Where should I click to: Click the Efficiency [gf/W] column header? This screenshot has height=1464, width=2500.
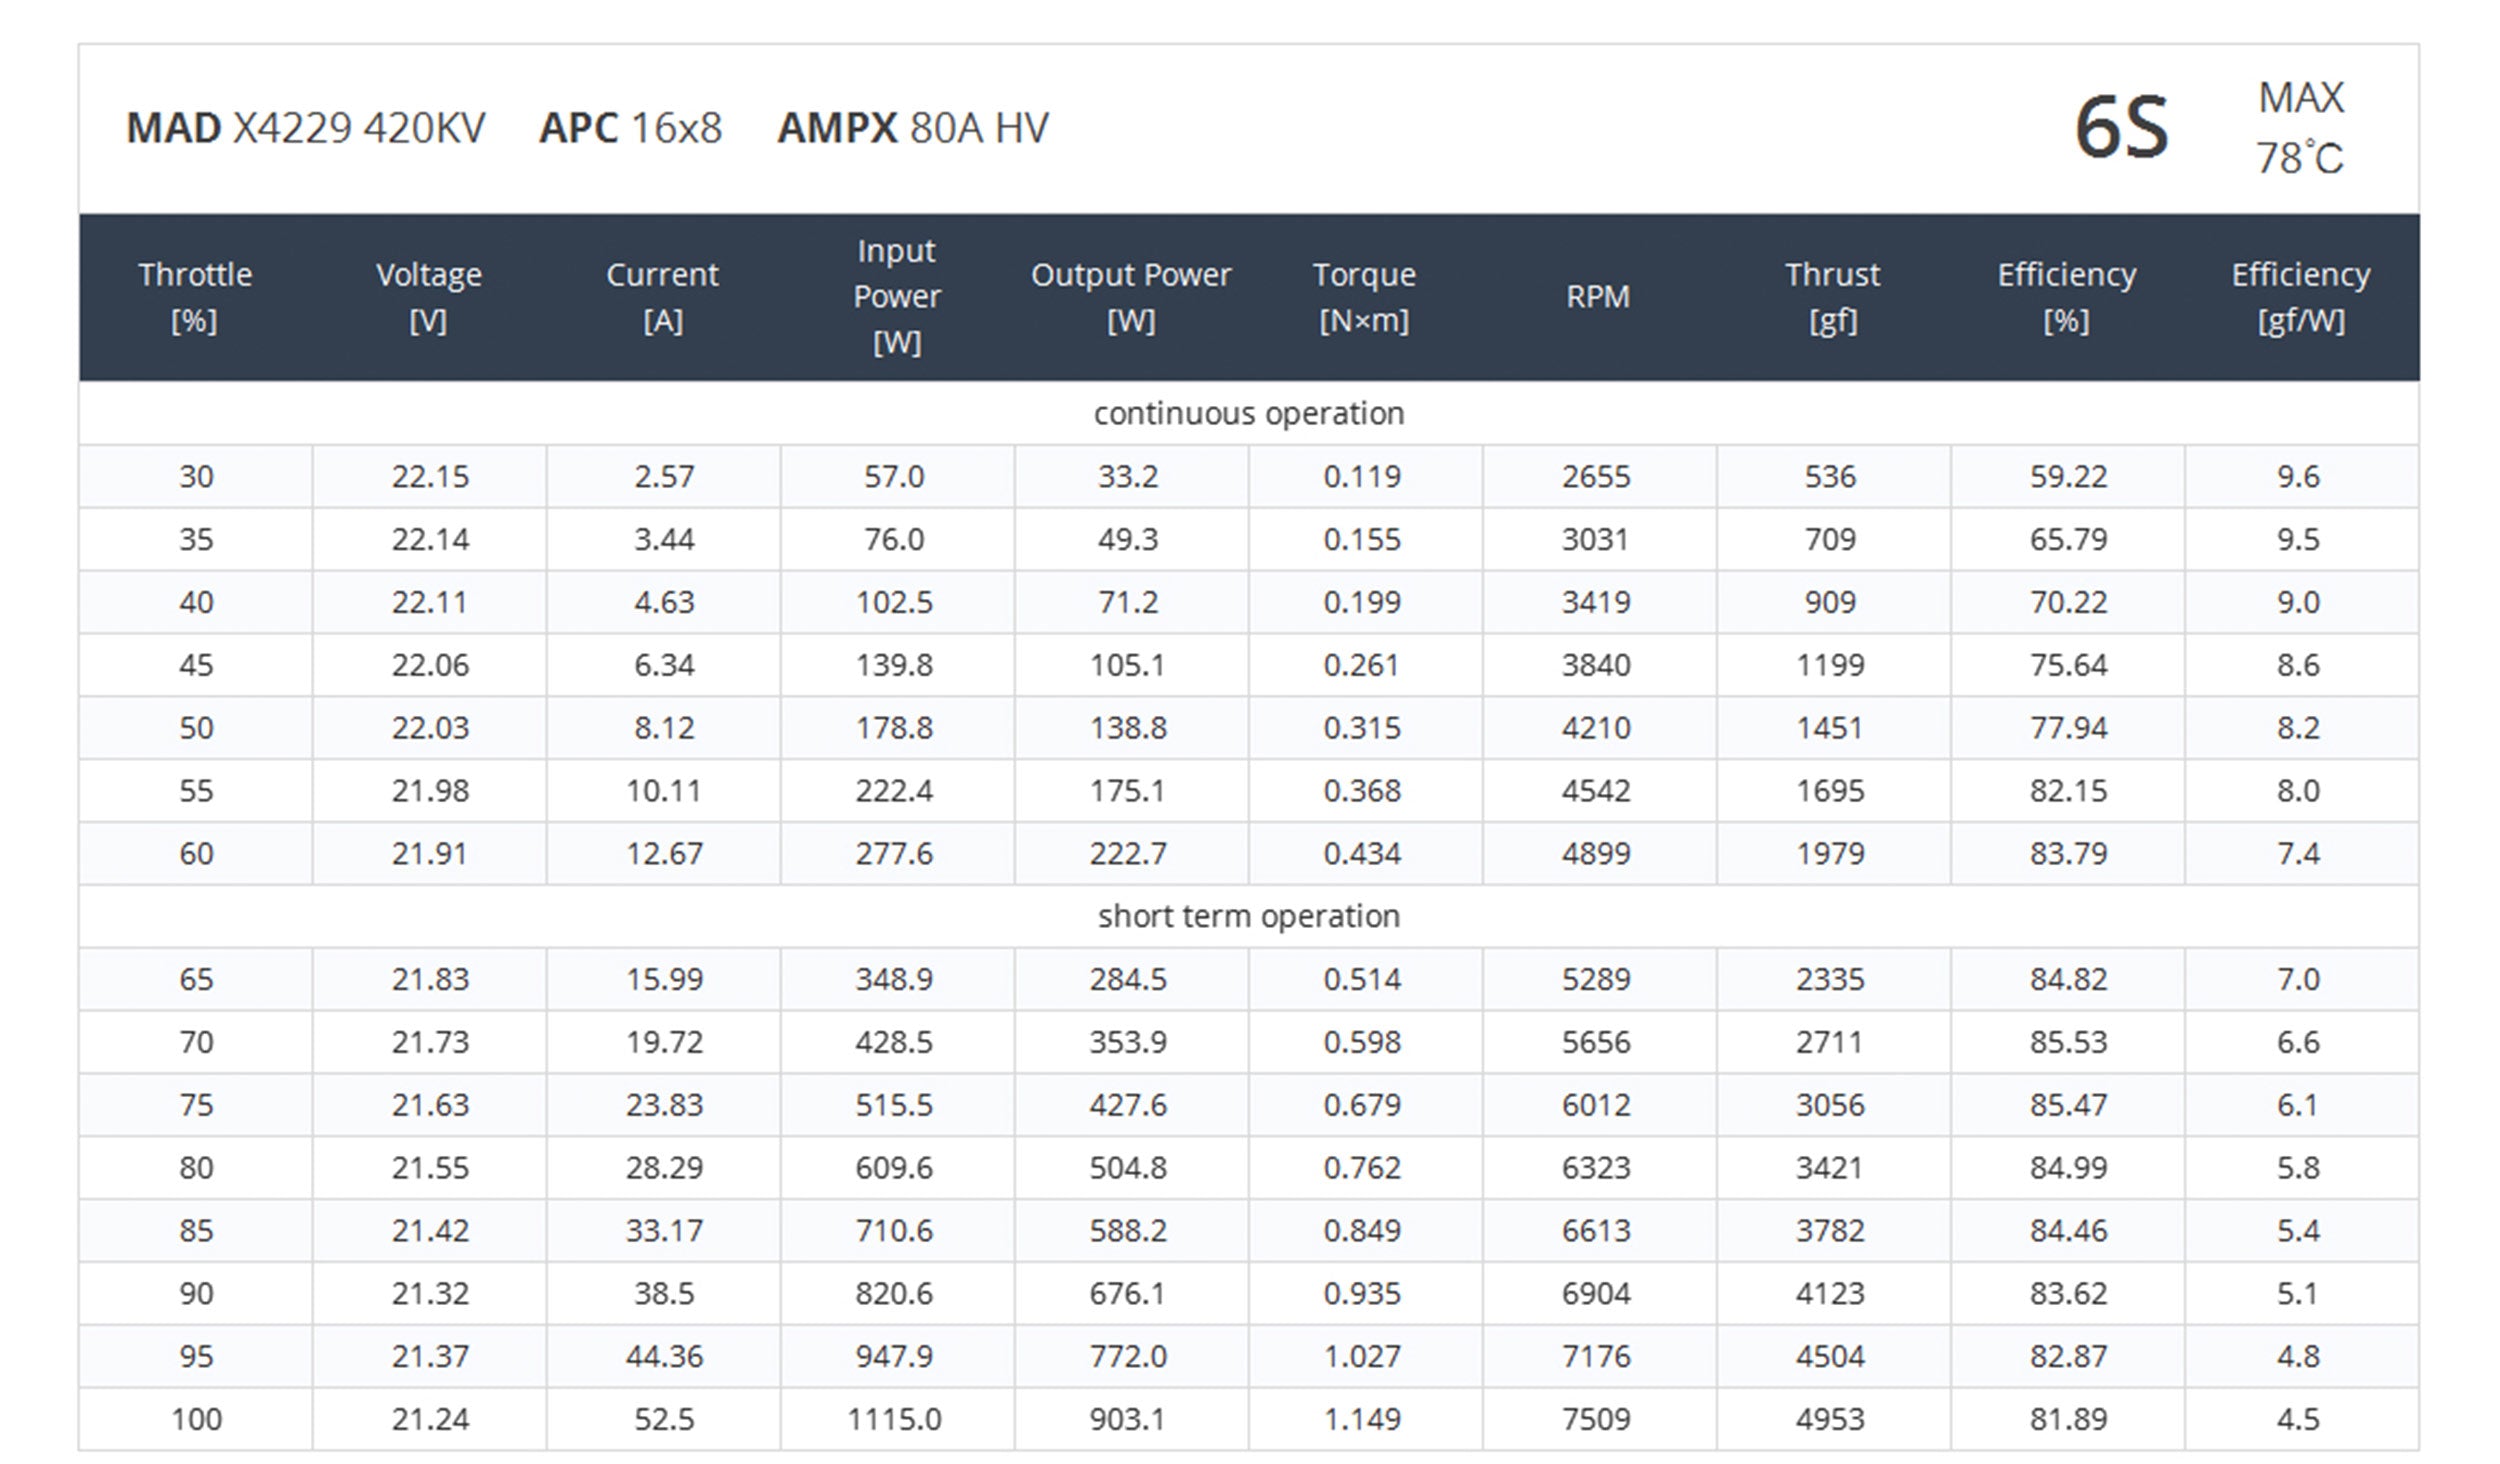[x=2301, y=297]
